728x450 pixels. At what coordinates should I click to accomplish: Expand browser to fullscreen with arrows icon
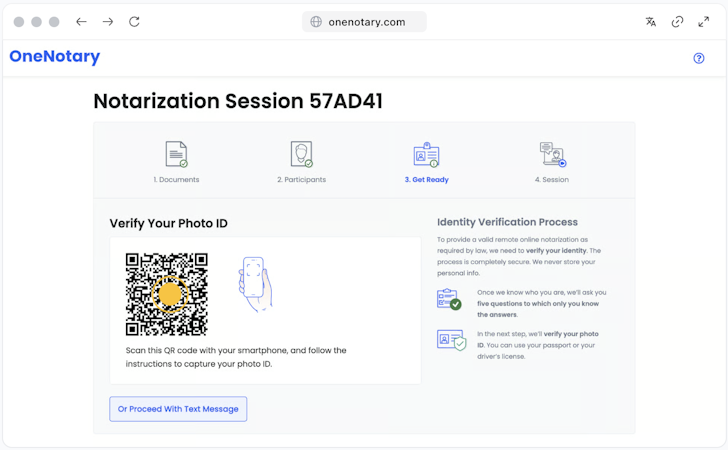pyautogui.click(x=703, y=22)
